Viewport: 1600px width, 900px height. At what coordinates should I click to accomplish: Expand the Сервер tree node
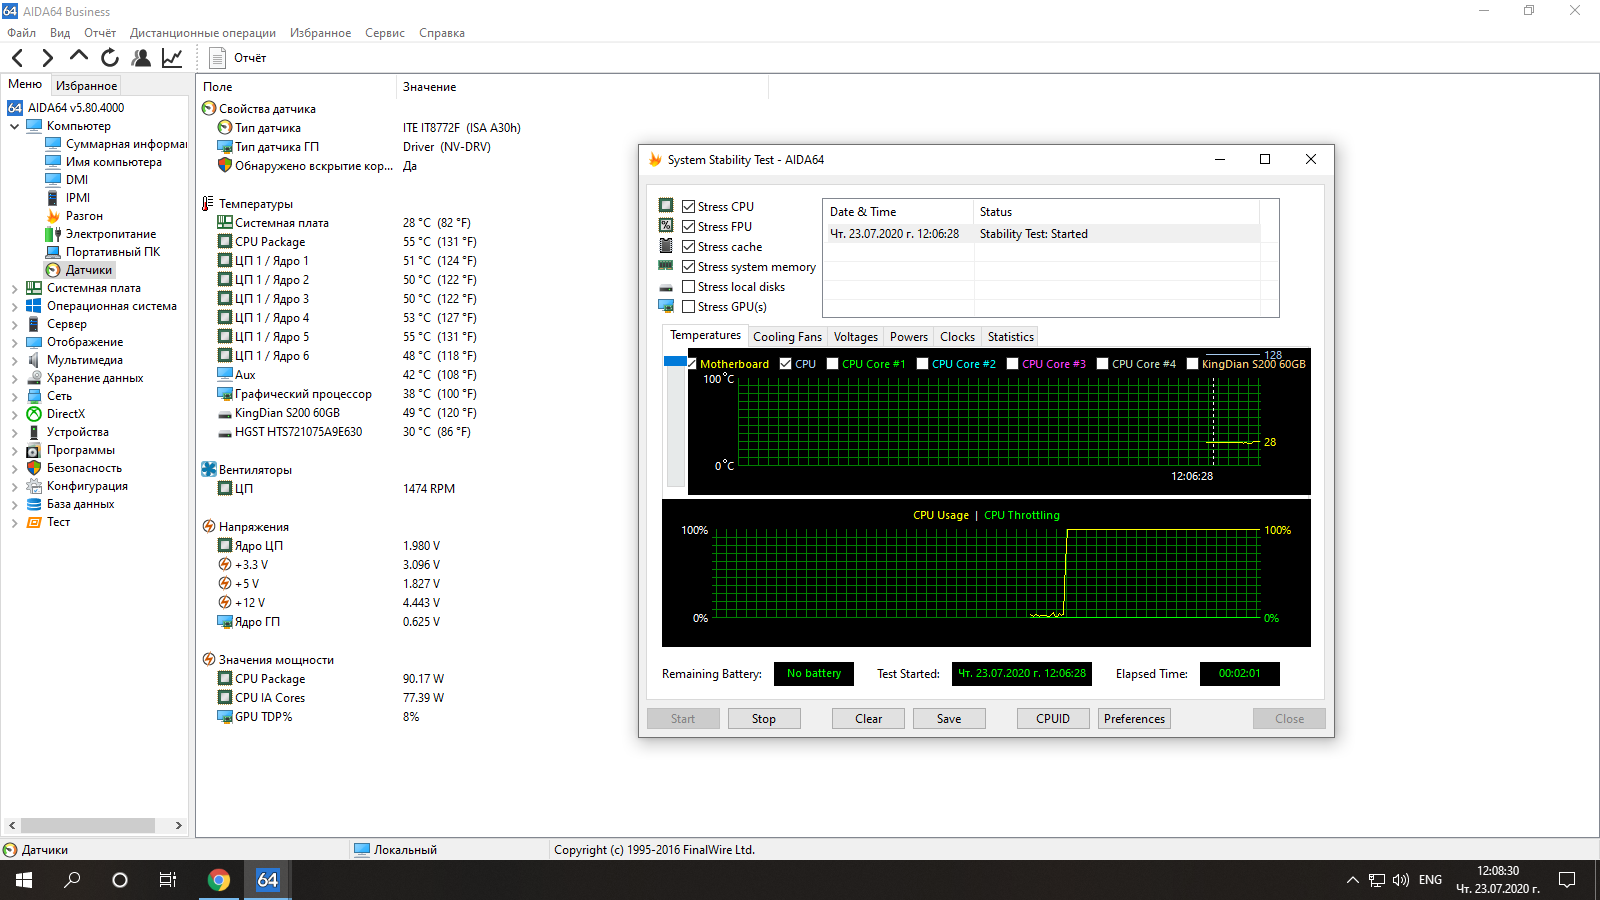(x=15, y=324)
